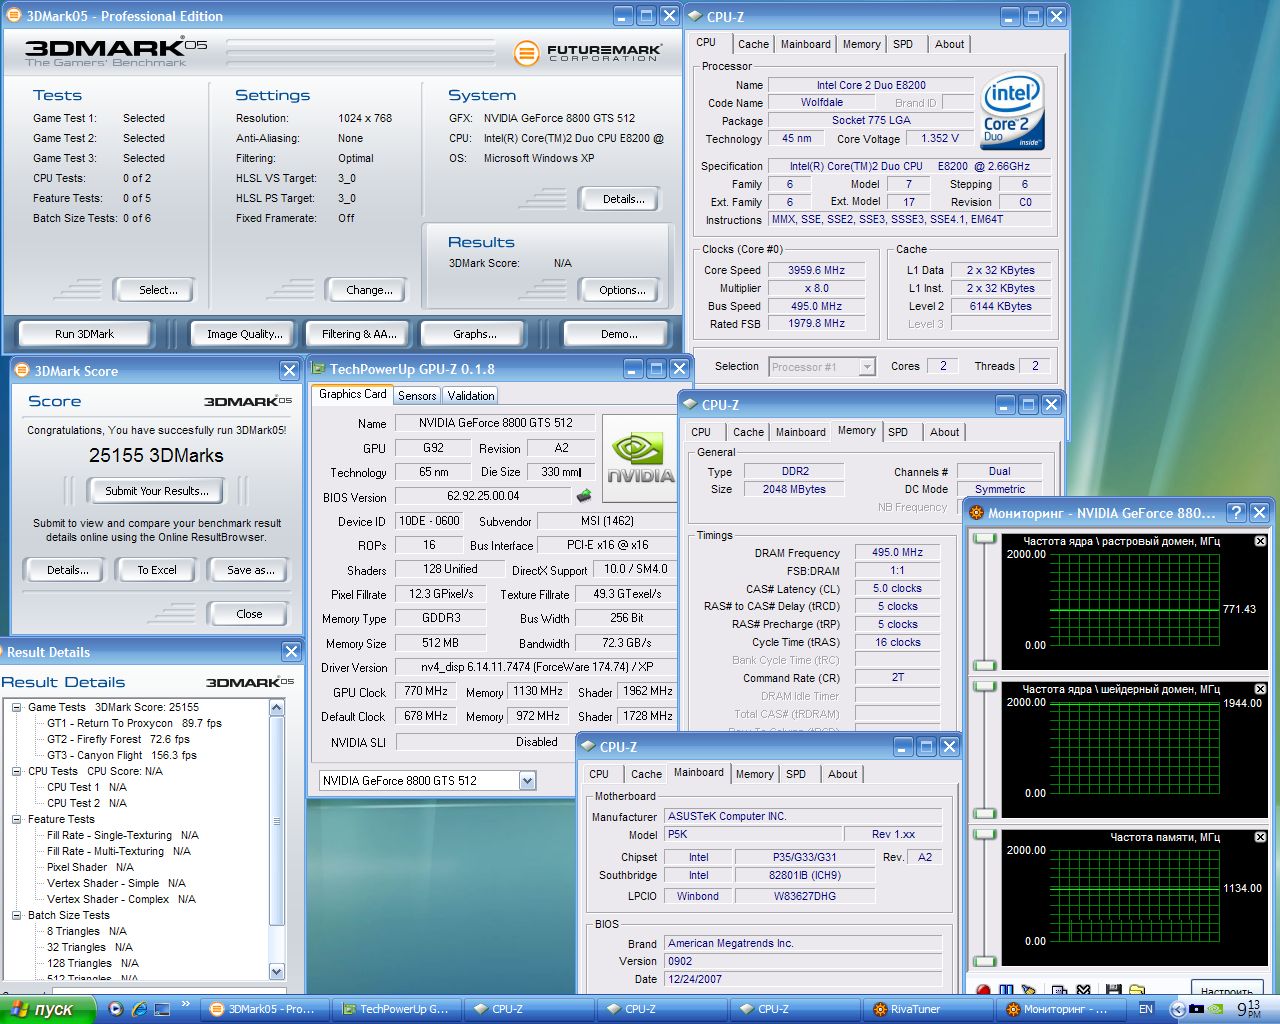Click the NVIDIA icon in system tray
Image resolution: width=1280 pixels, height=1024 pixels.
(x=1216, y=1009)
